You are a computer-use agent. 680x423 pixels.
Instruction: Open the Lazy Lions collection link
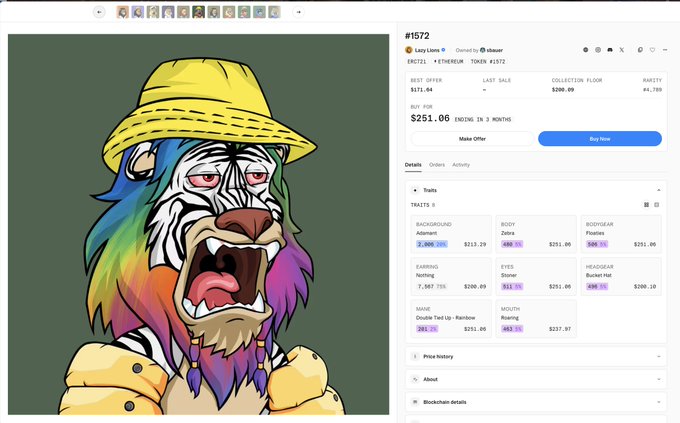[427, 50]
